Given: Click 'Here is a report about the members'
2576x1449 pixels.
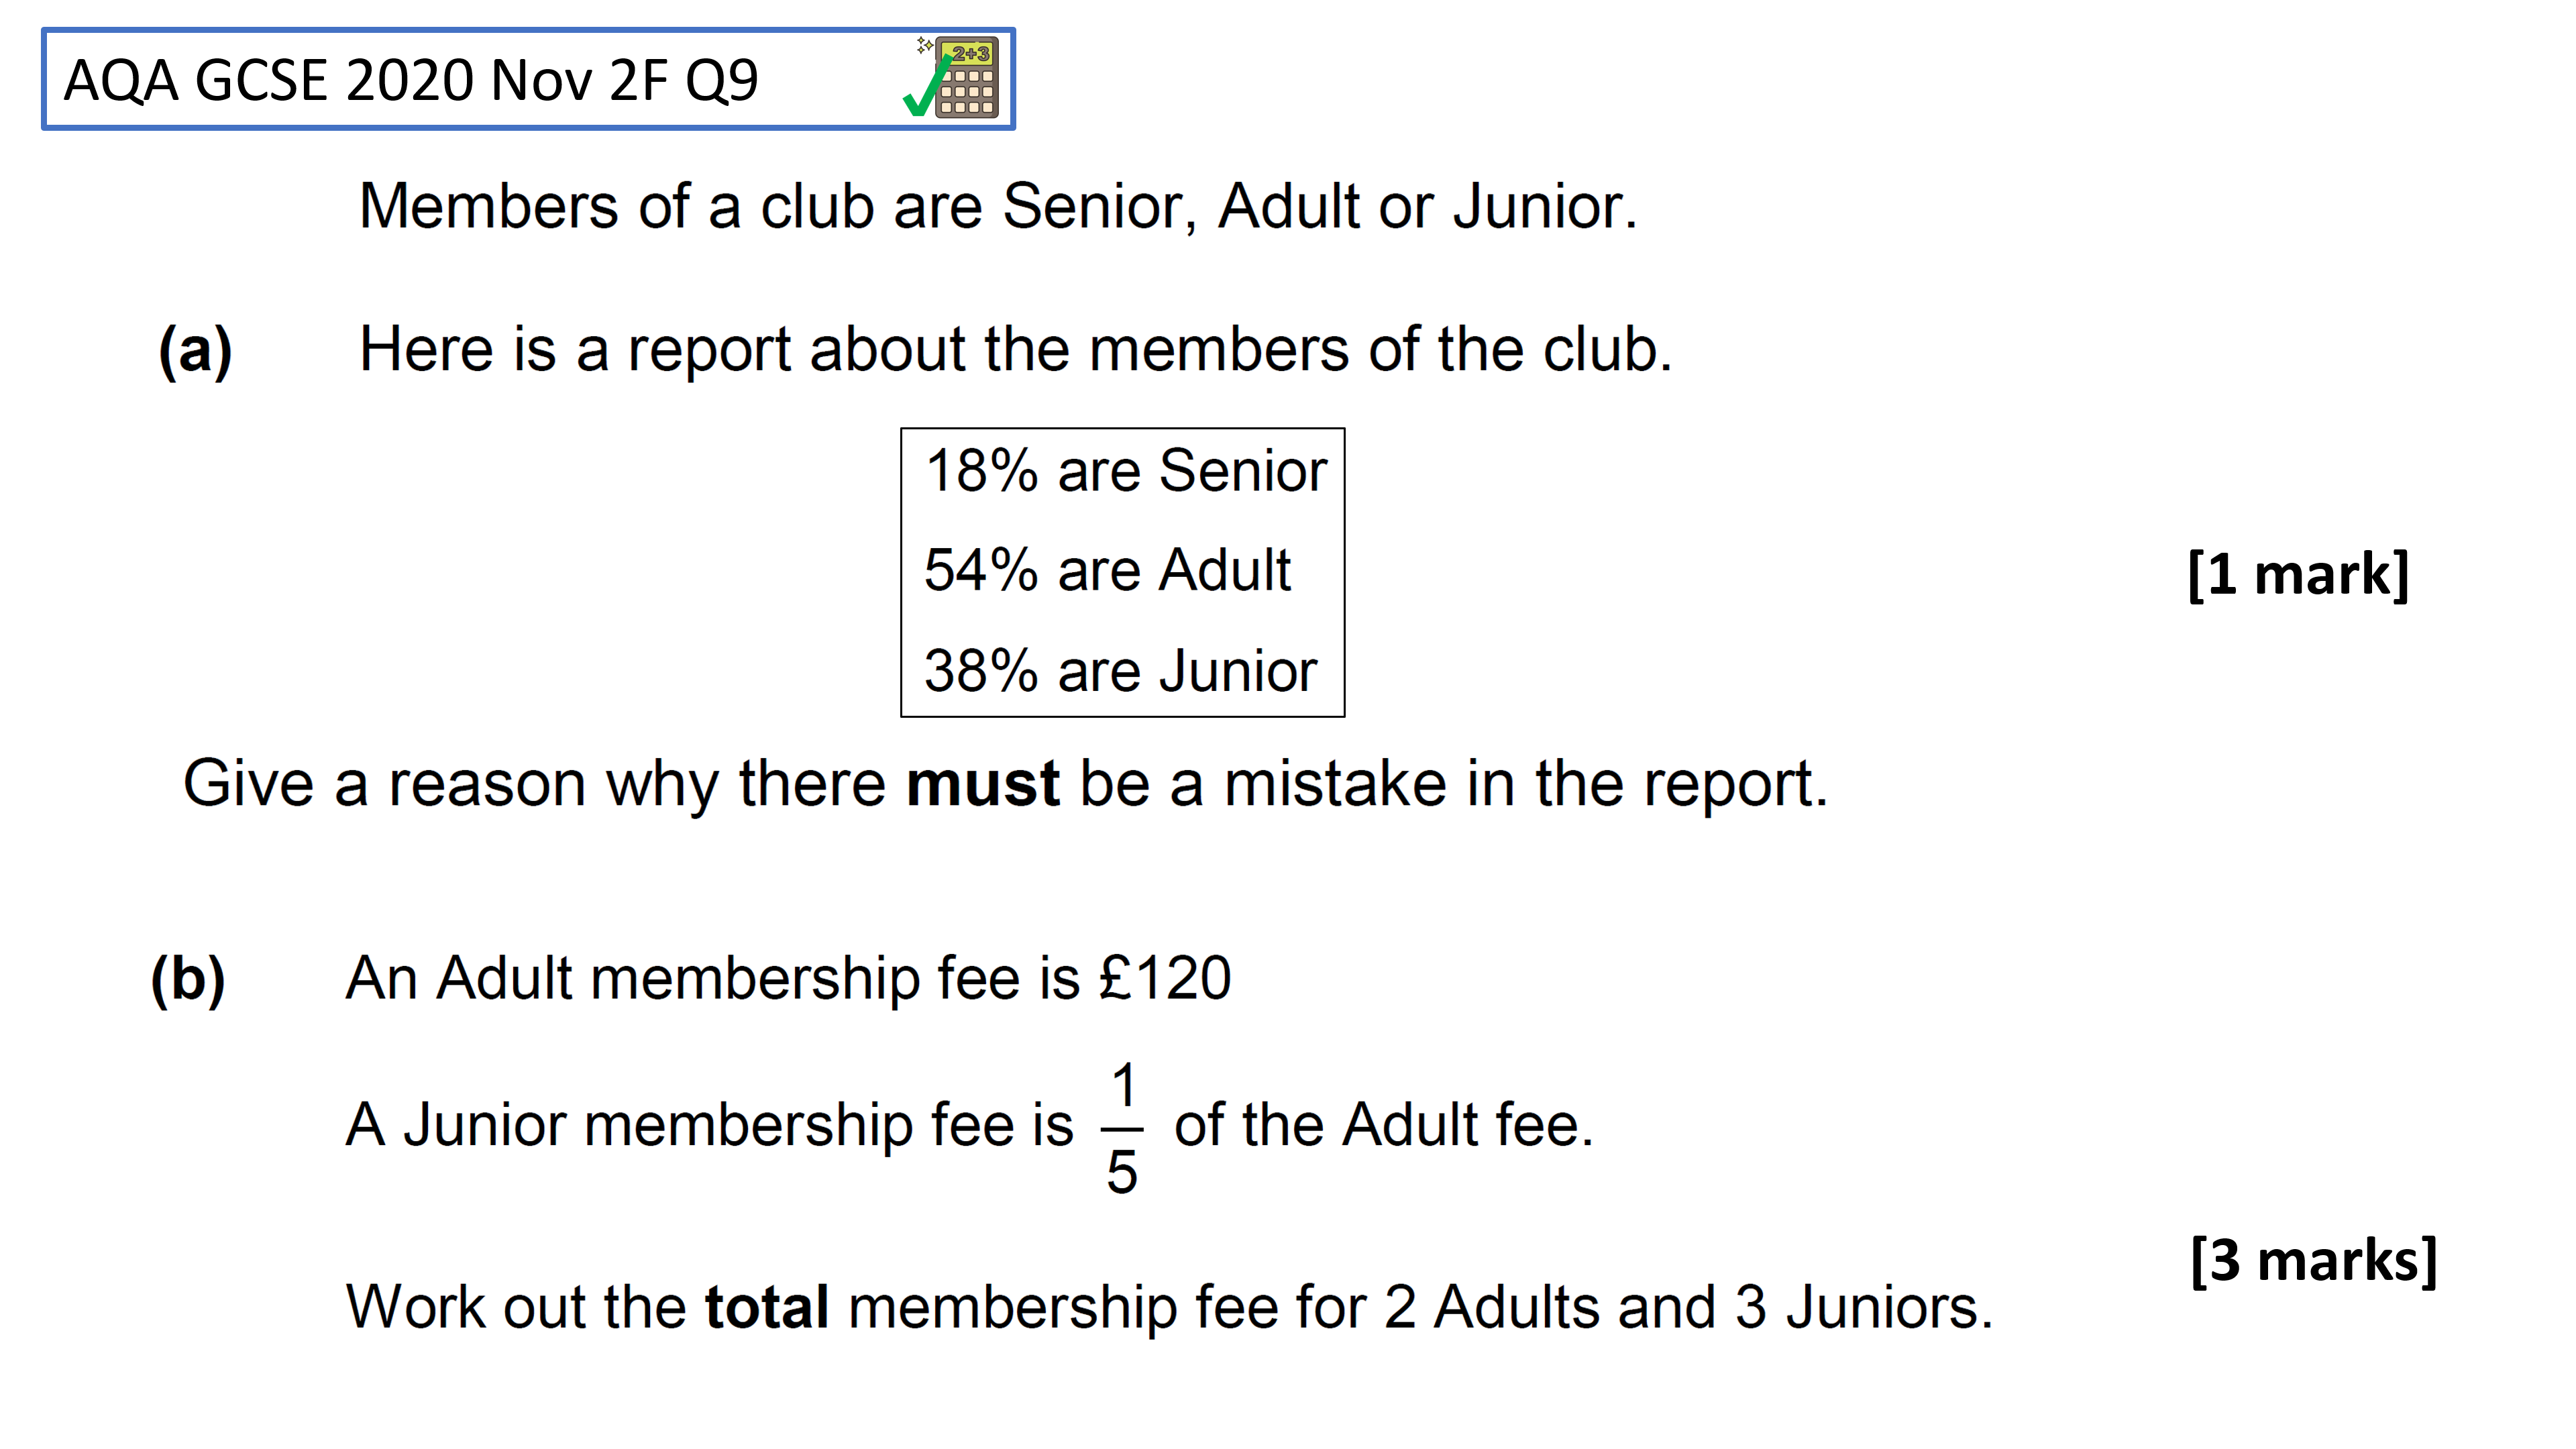Looking at the screenshot, I should point(855,350).
